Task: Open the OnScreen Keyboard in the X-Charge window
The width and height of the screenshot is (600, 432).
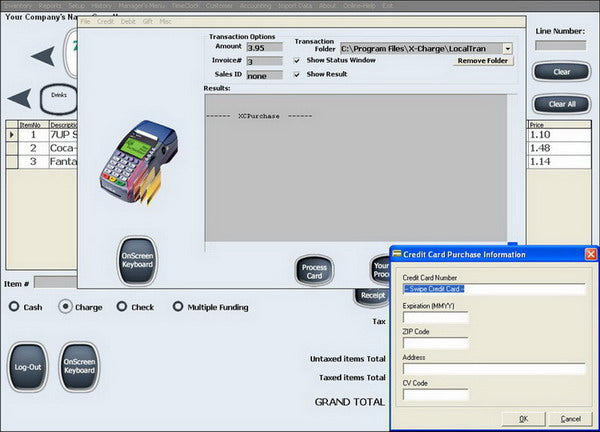Action: click(x=137, y=261)
